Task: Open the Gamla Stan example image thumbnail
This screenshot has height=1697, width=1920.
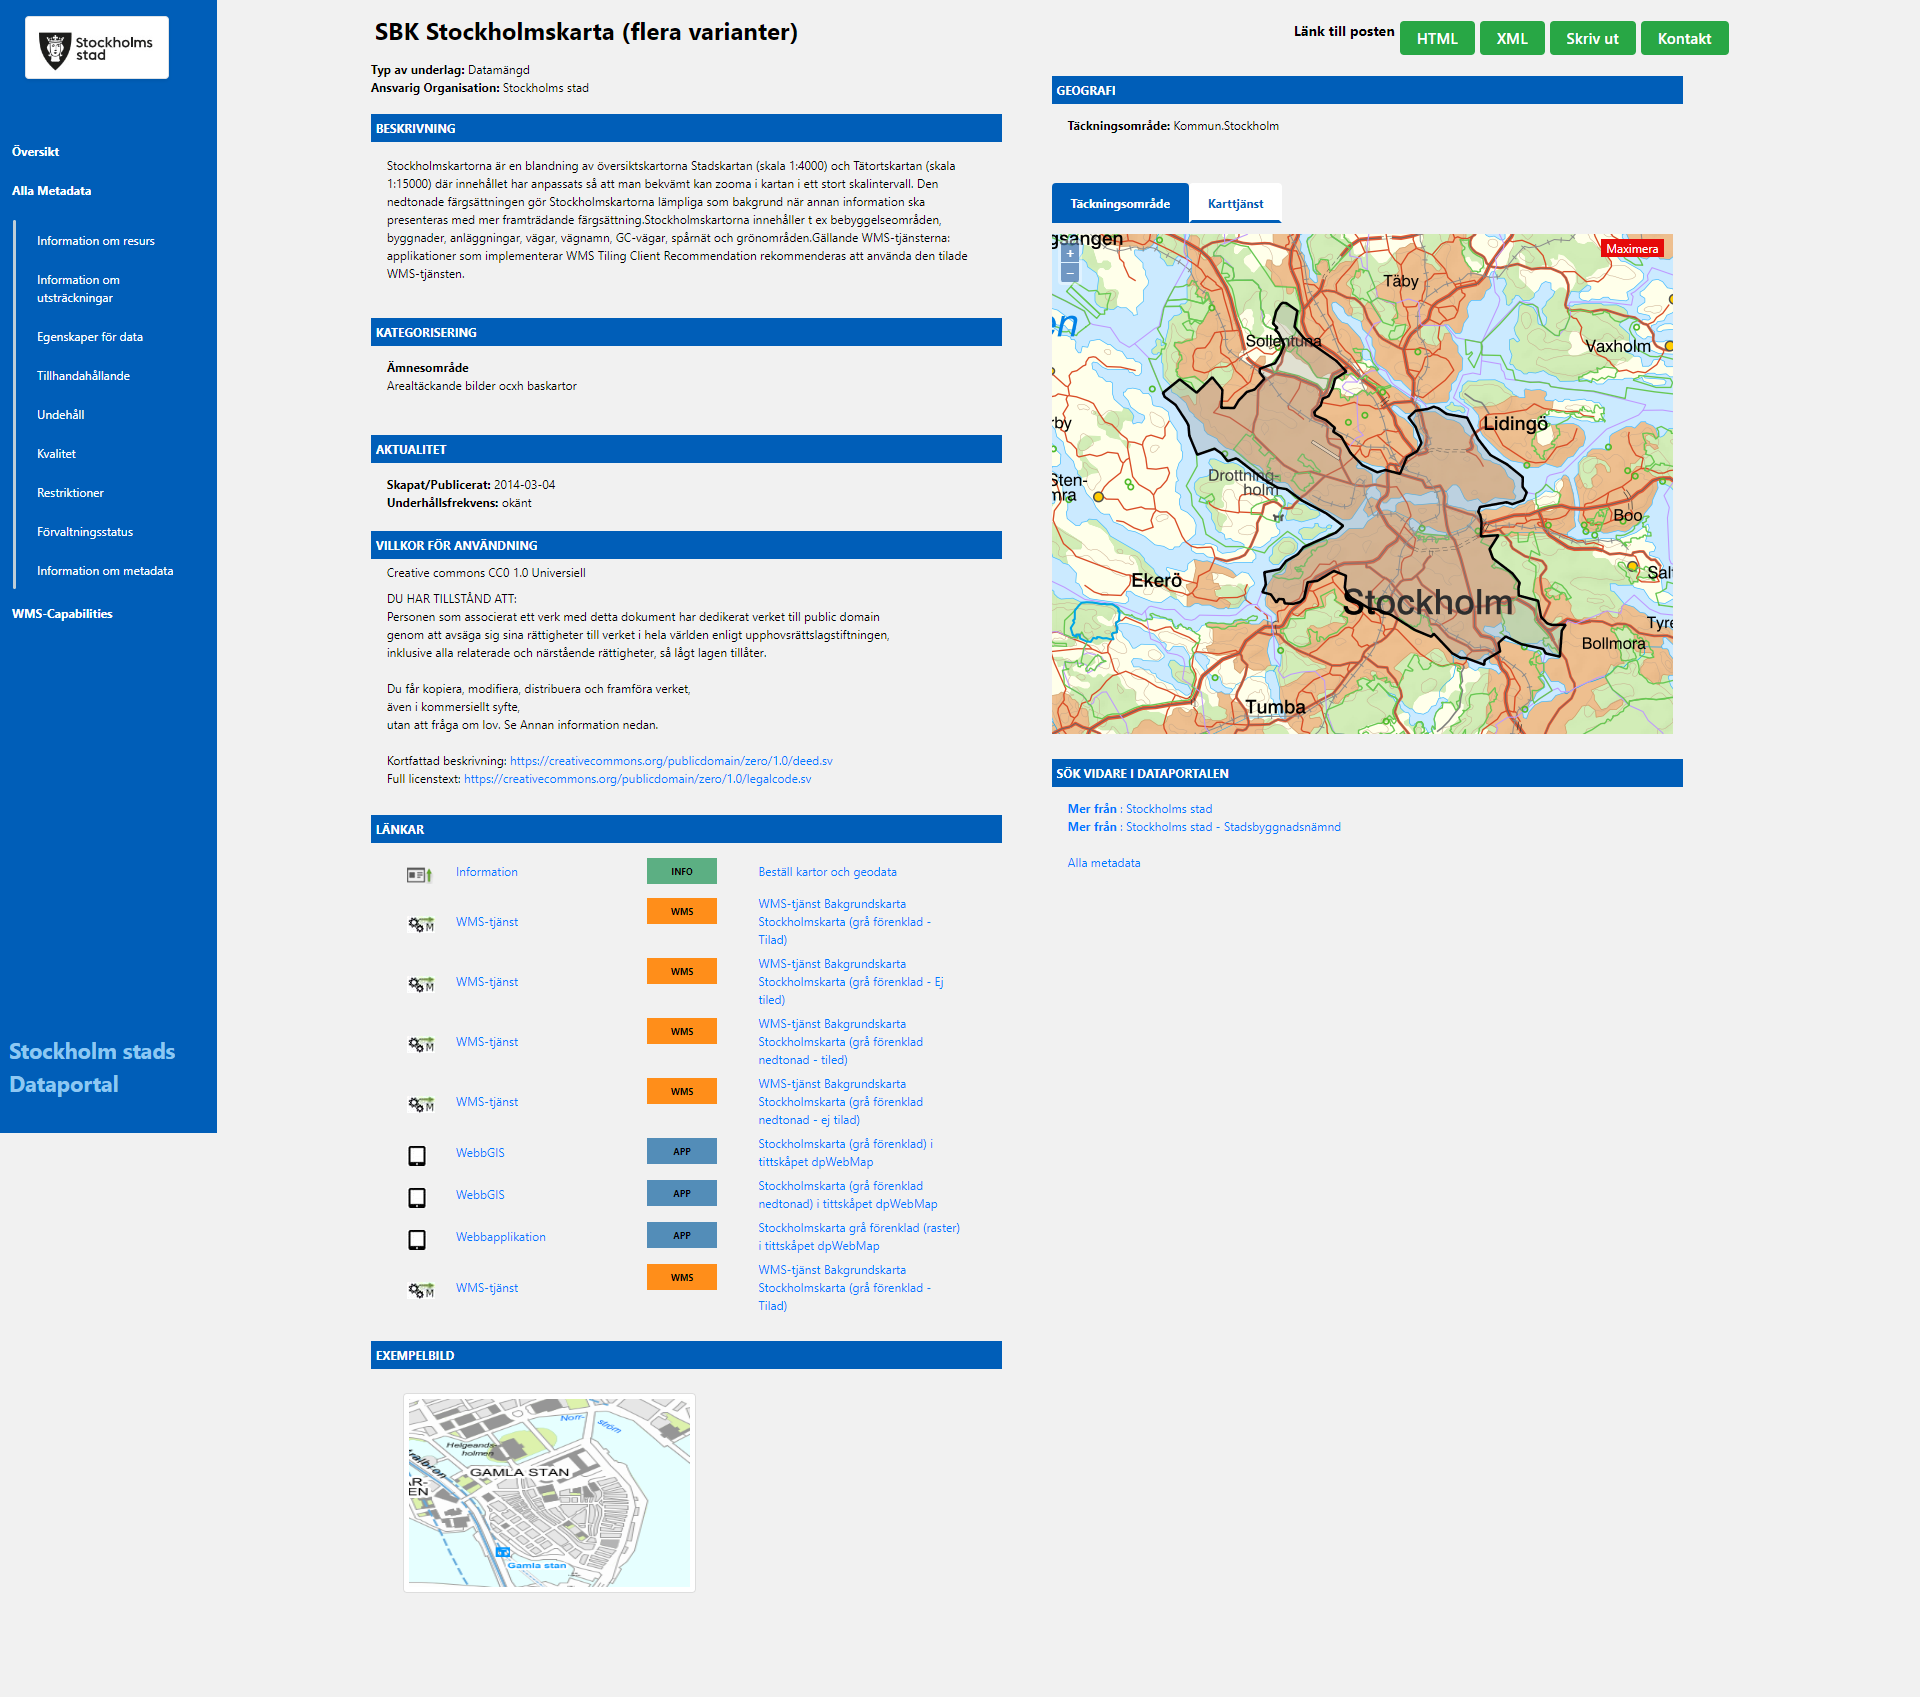Action: tap(549, 1493)
